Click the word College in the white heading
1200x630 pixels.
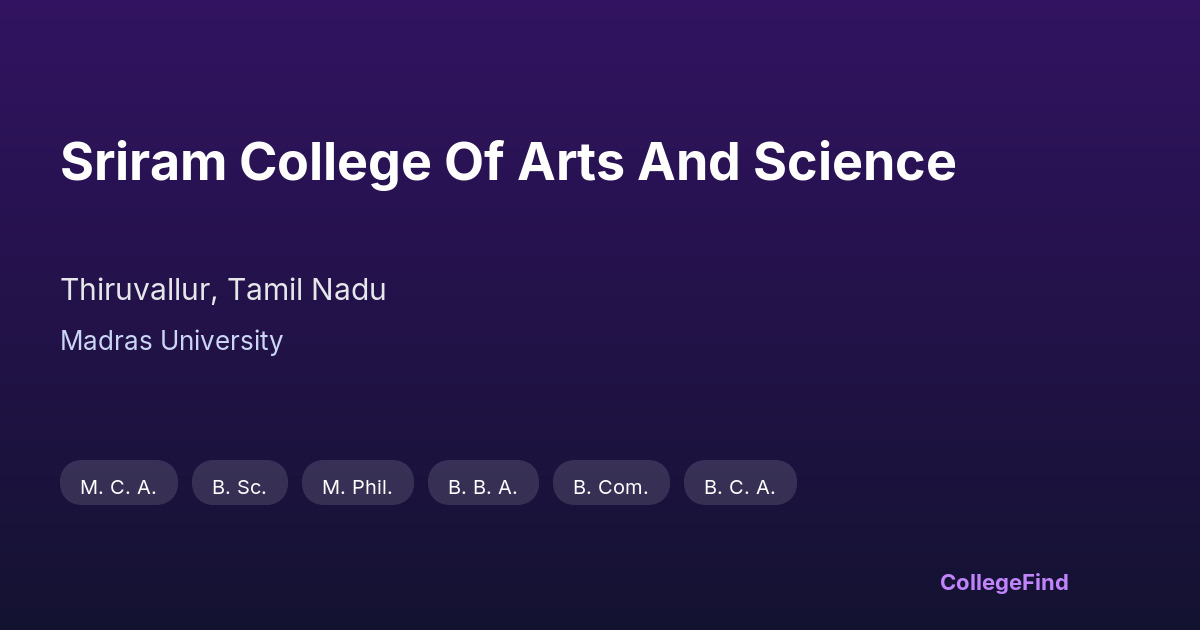(334, 162)
